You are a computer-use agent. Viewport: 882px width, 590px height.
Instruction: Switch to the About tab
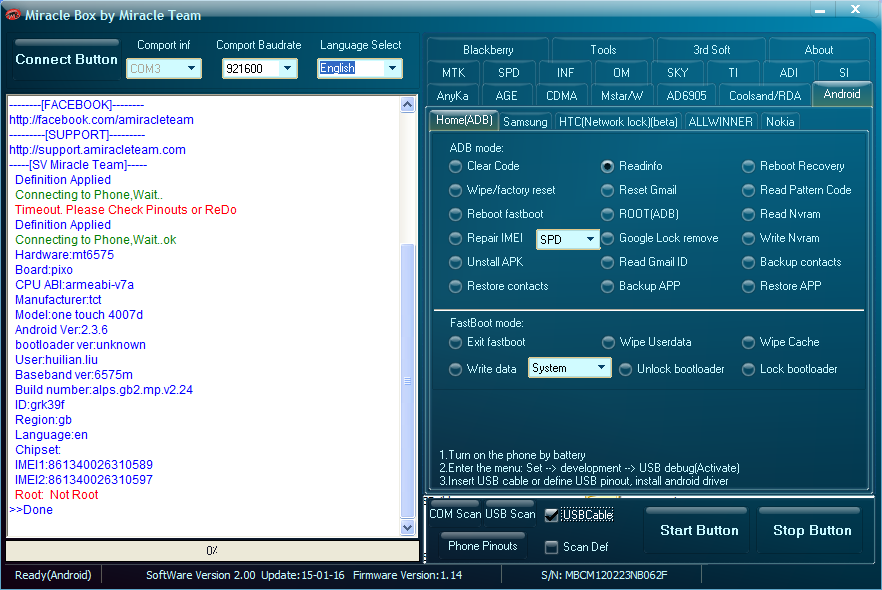click(x=818, y=49)
